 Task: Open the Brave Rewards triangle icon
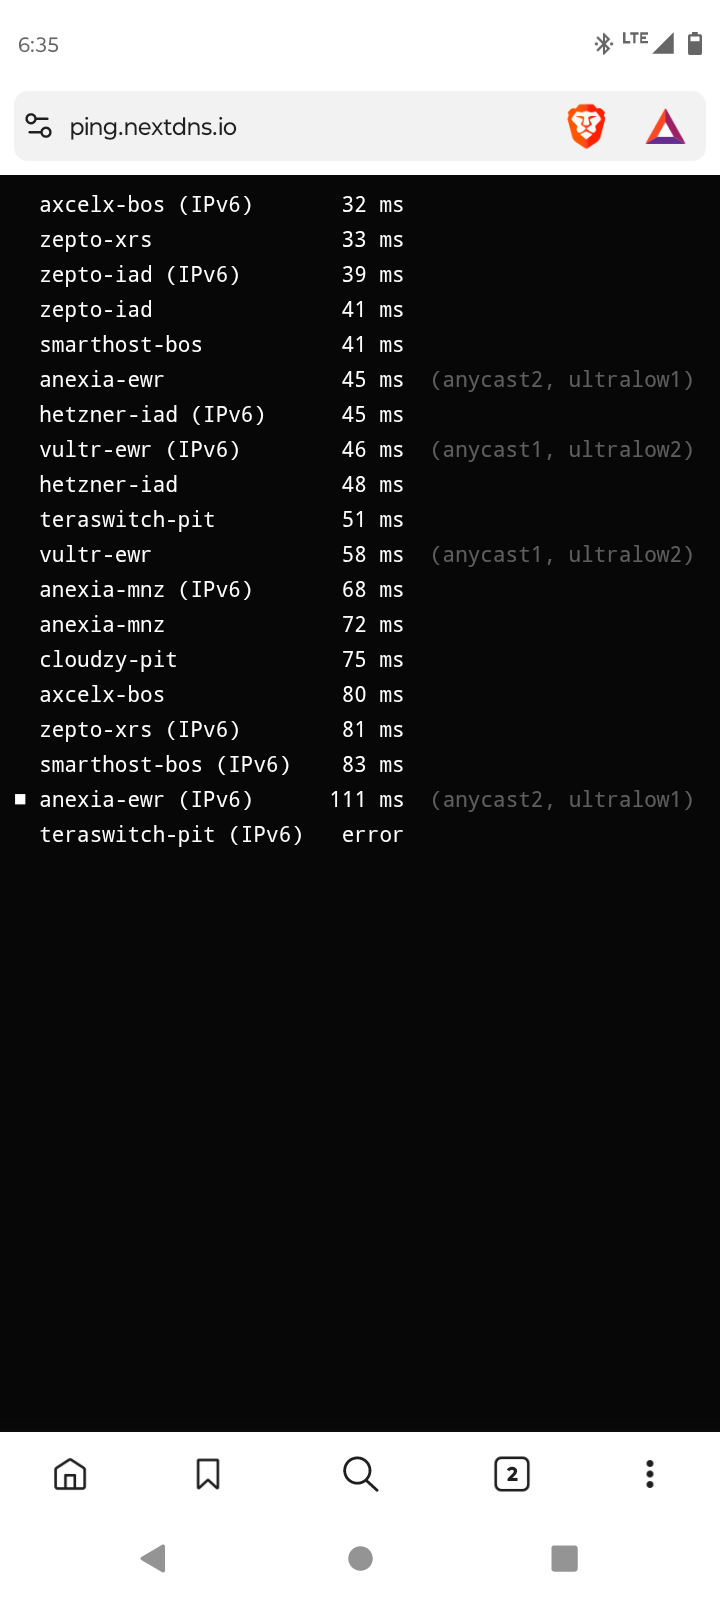[x=665, y=127]
